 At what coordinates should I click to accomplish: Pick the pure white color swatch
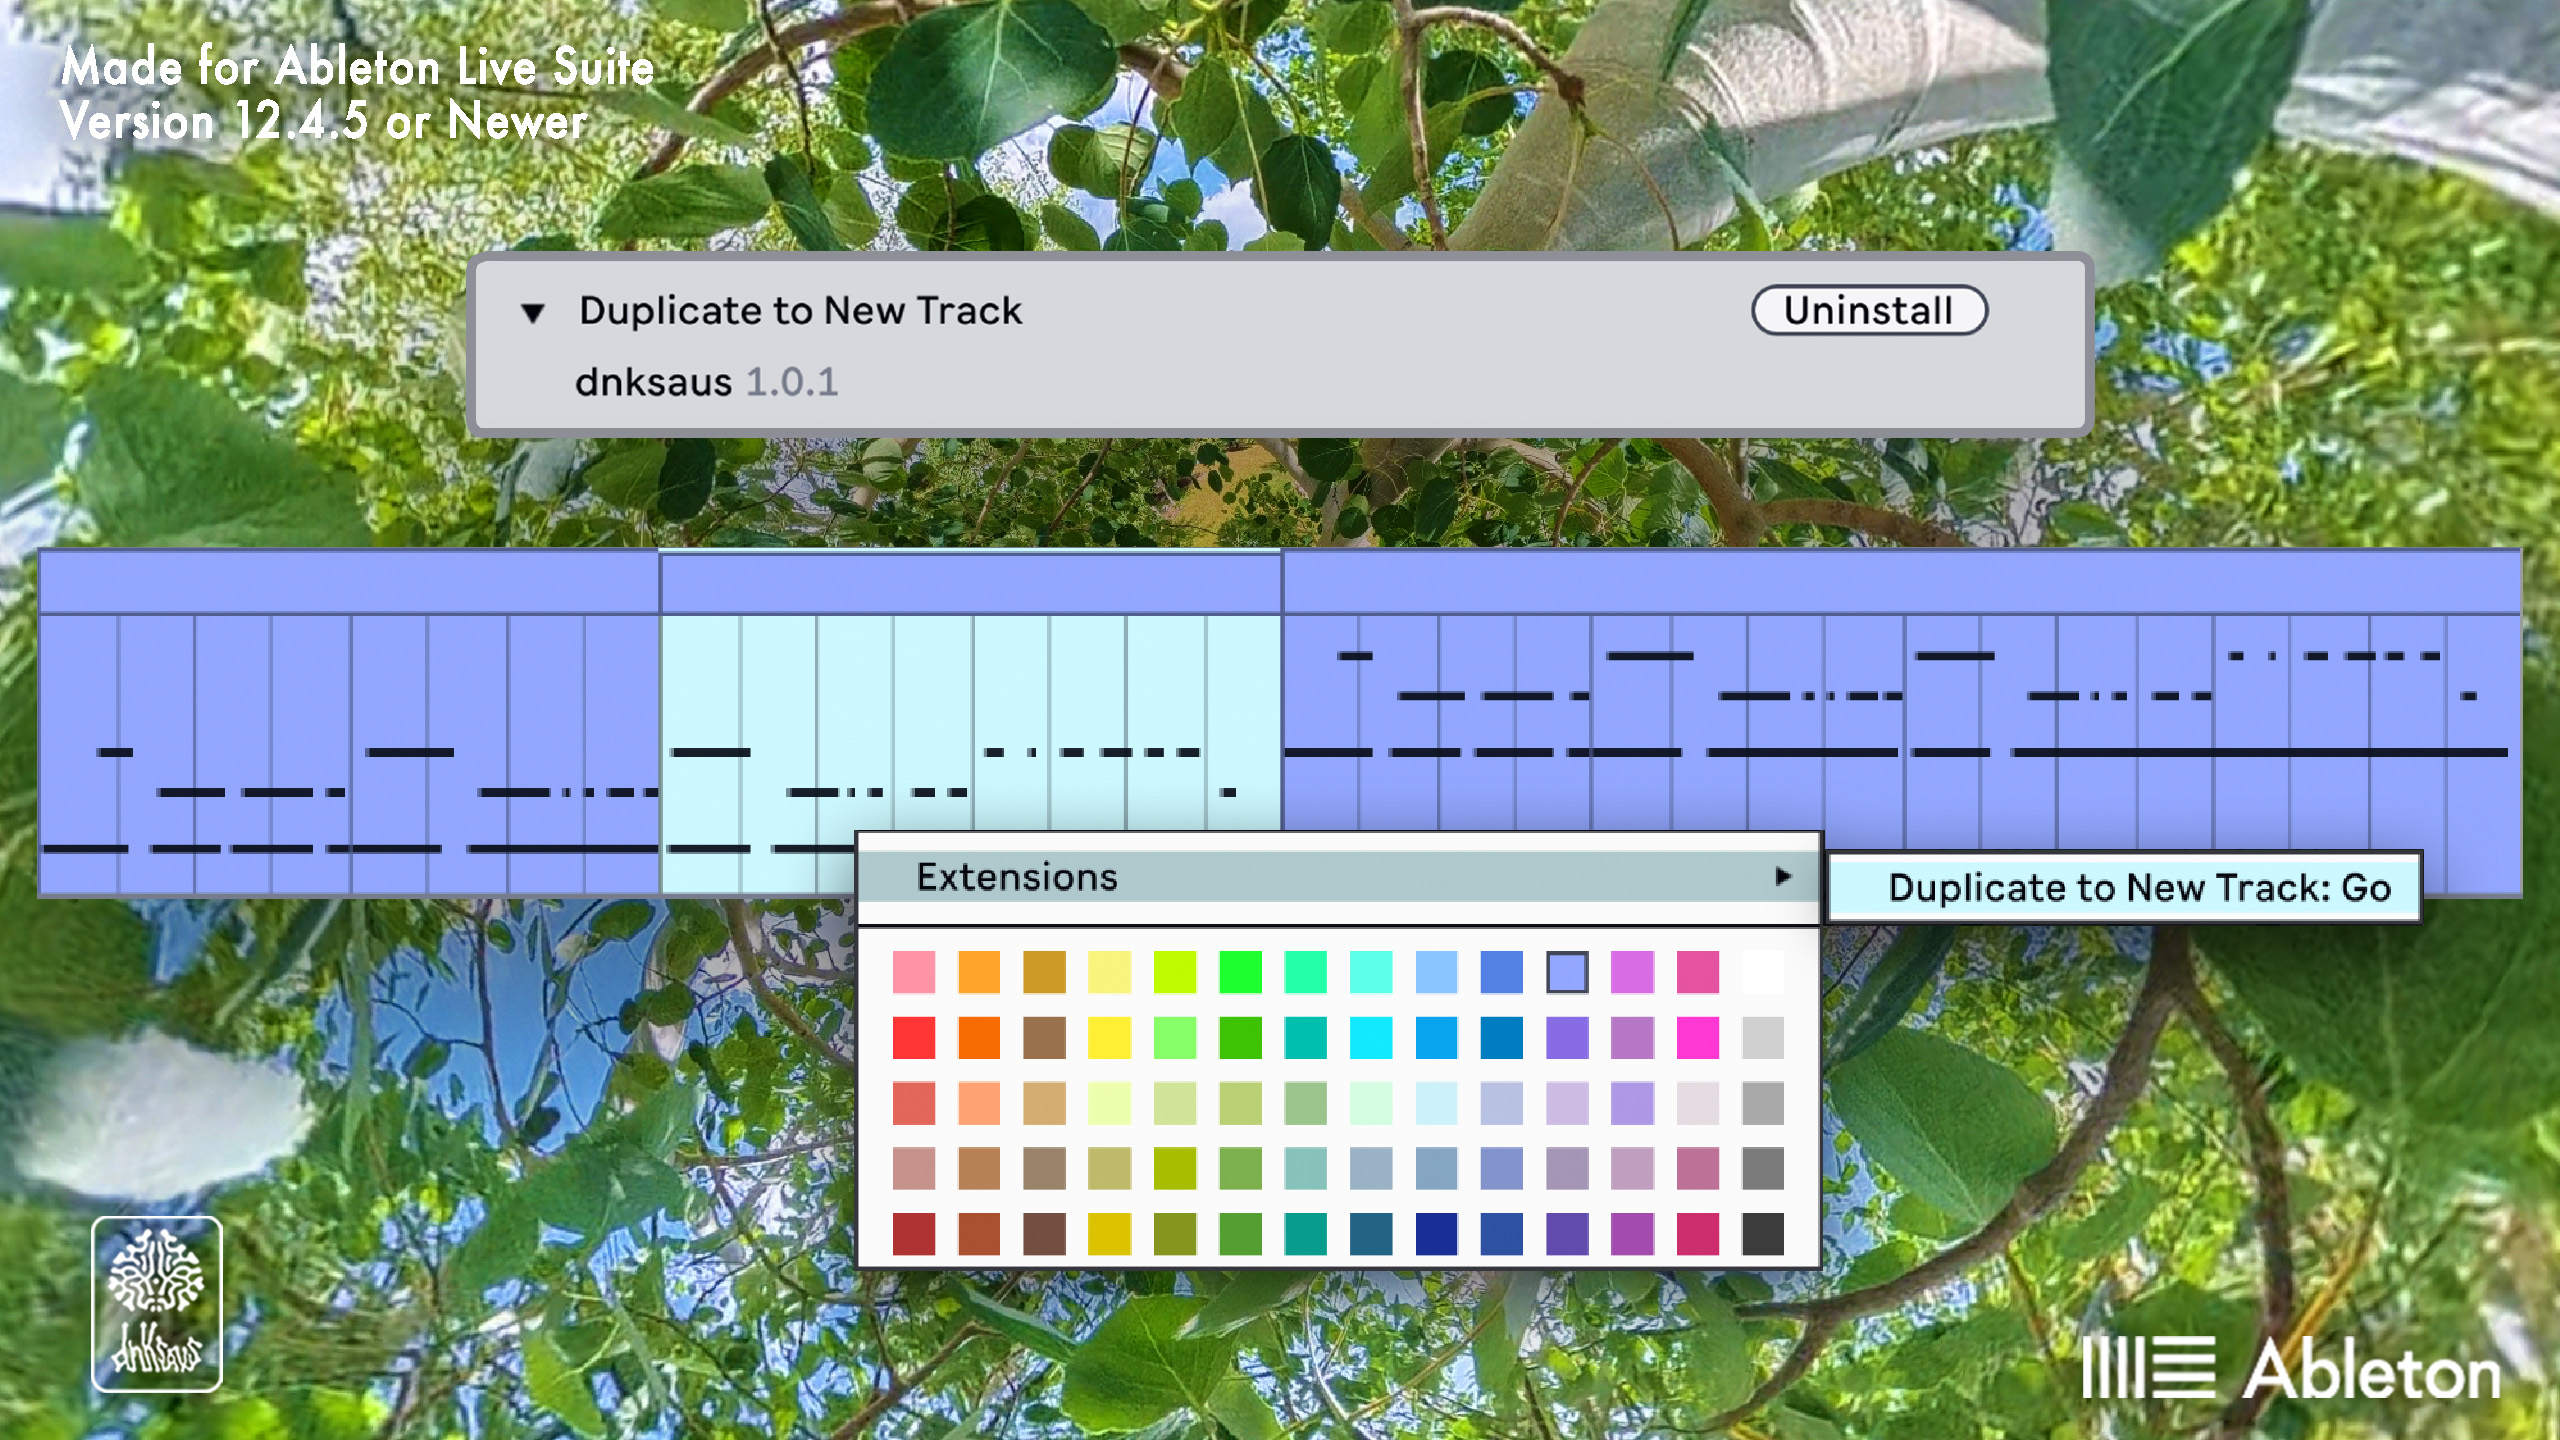[1762, 972]
